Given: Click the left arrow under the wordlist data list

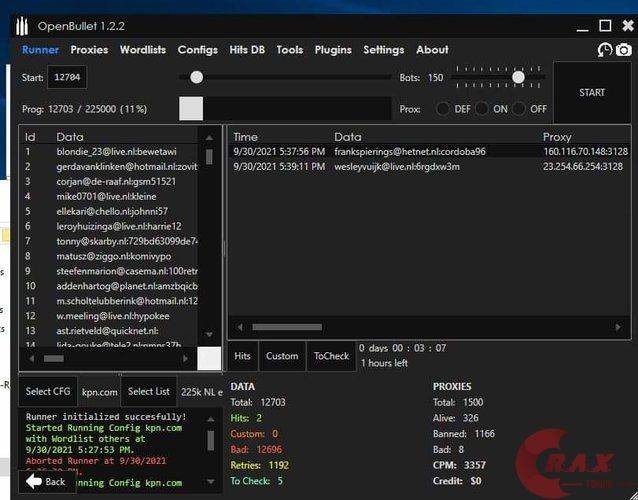Looking at the screenshot, I should pos(31,358).
